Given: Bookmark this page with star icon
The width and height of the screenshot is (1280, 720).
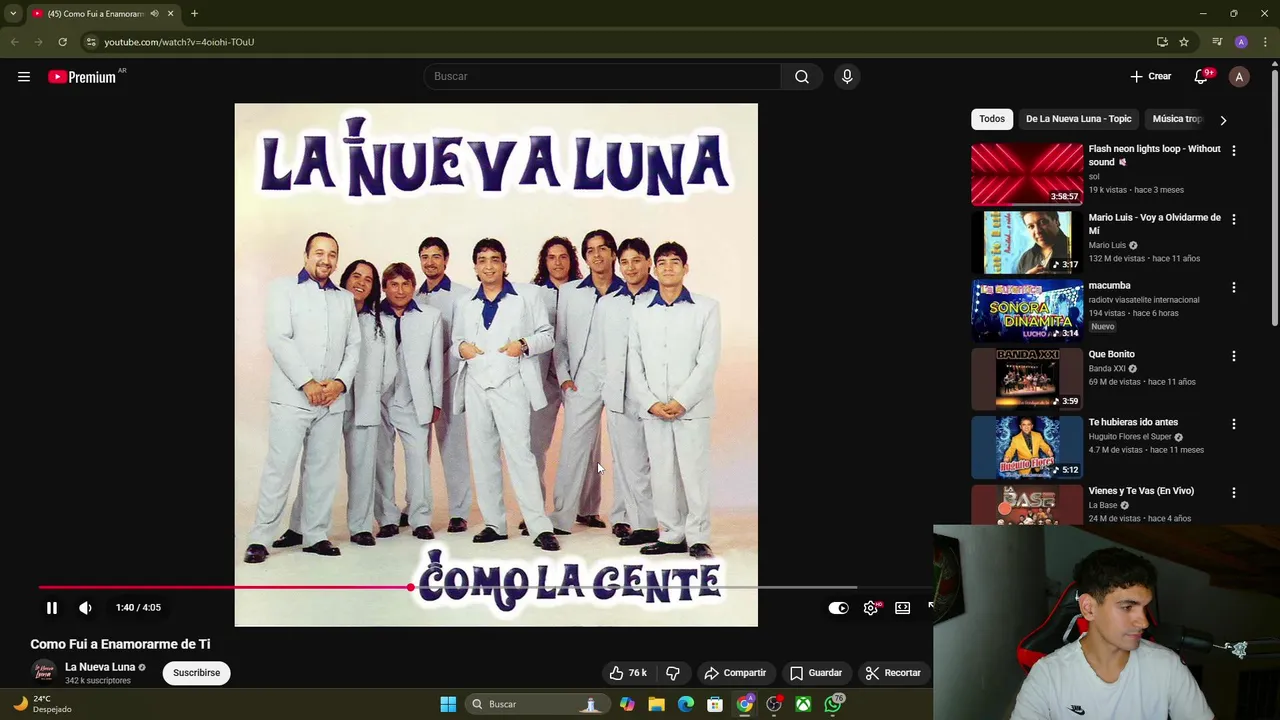Looking at the screenshot, I should pos(1184,42).
